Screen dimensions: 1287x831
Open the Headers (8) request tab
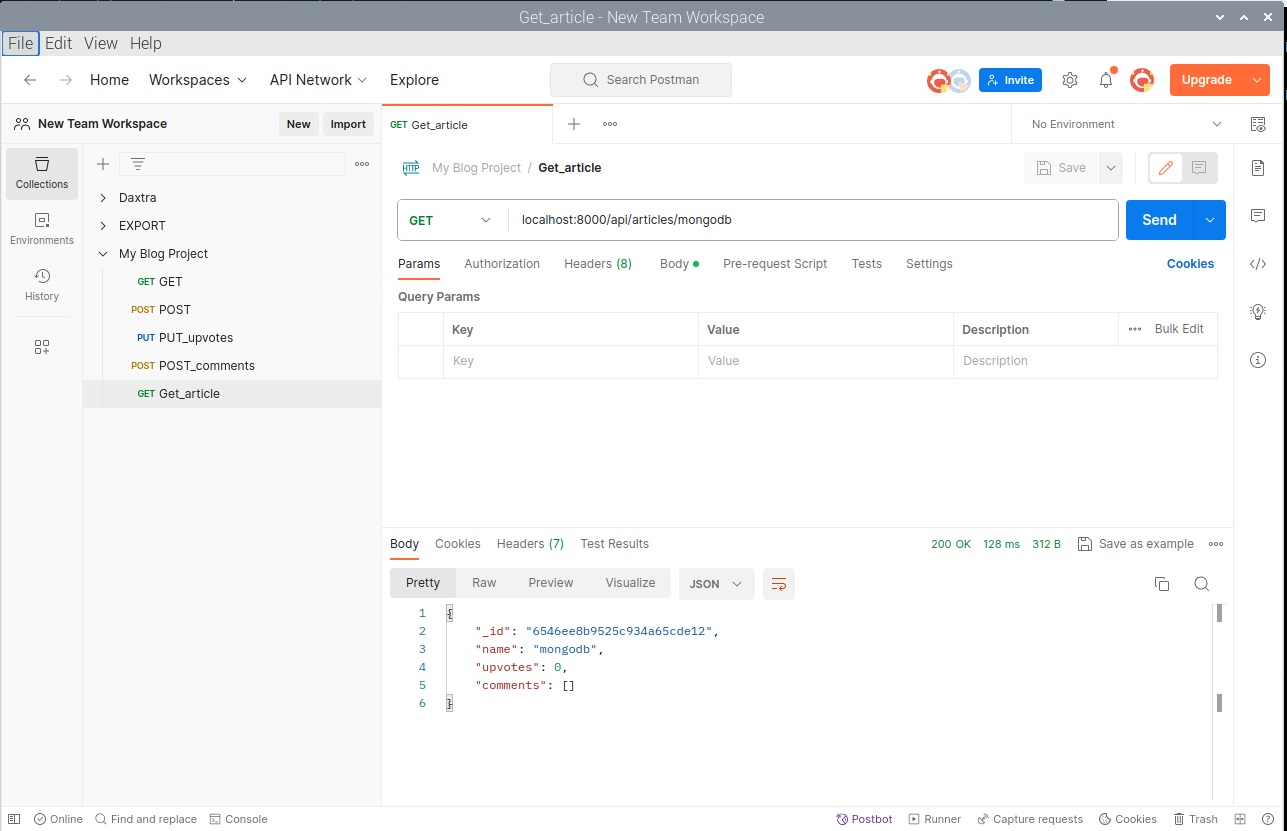tap(598, 264)
